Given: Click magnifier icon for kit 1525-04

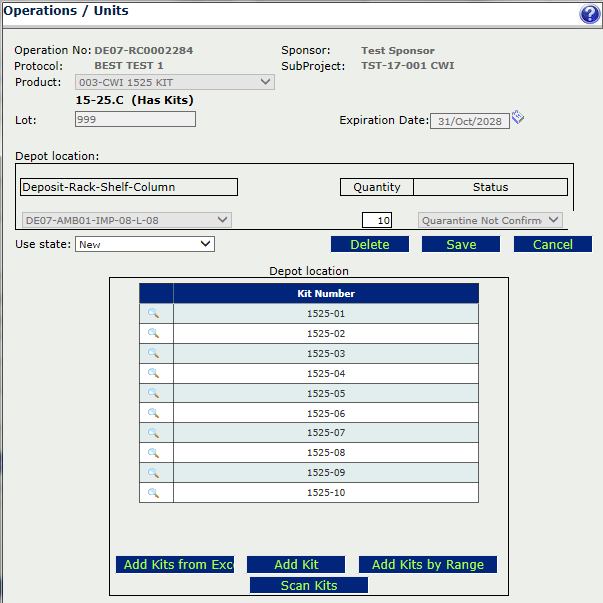Looking at the screenshot, I should pyautogui.click(x=153, y=373).
